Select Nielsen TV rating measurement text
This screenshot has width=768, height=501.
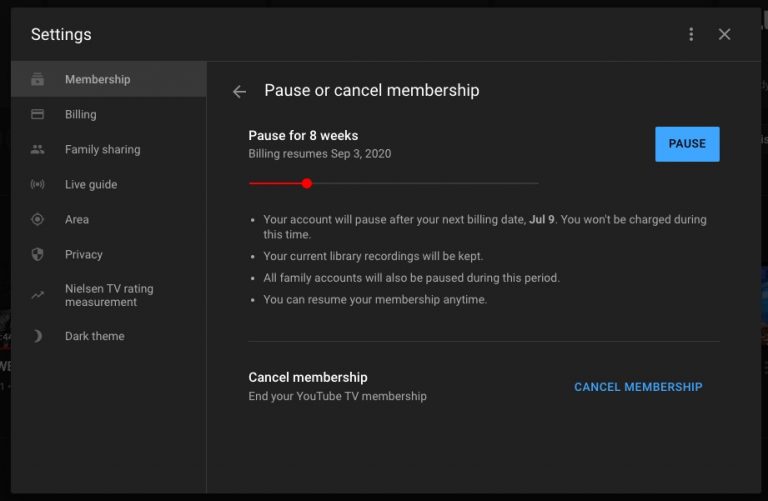click(109, 295)
